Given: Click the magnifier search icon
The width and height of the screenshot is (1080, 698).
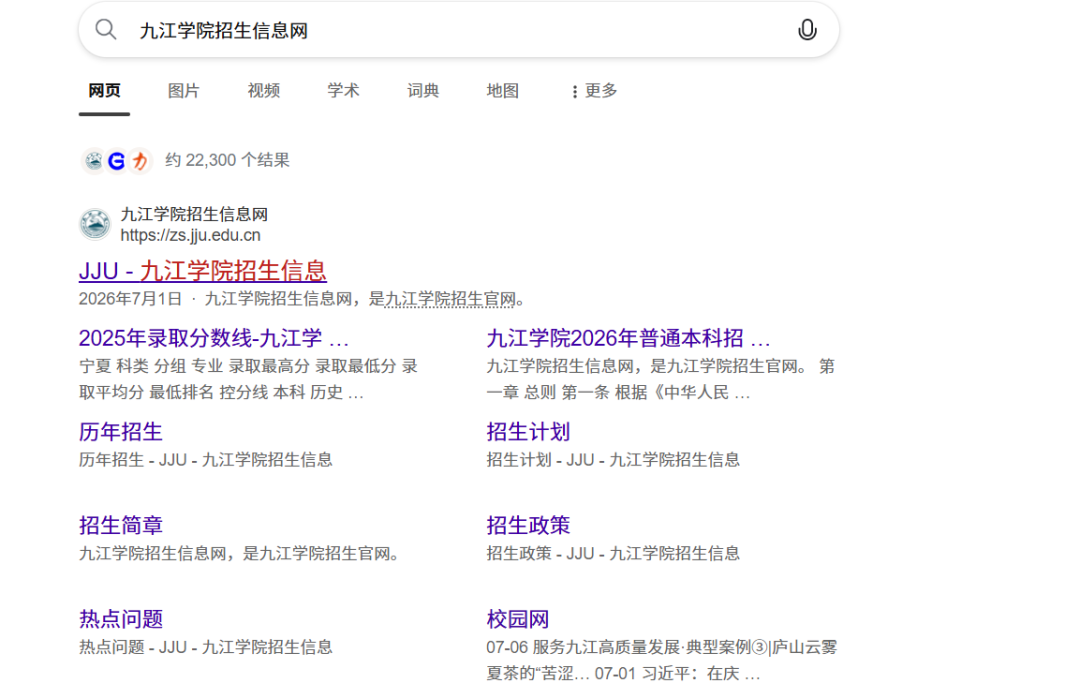Looking at the screenshot, I should (105, 30).
